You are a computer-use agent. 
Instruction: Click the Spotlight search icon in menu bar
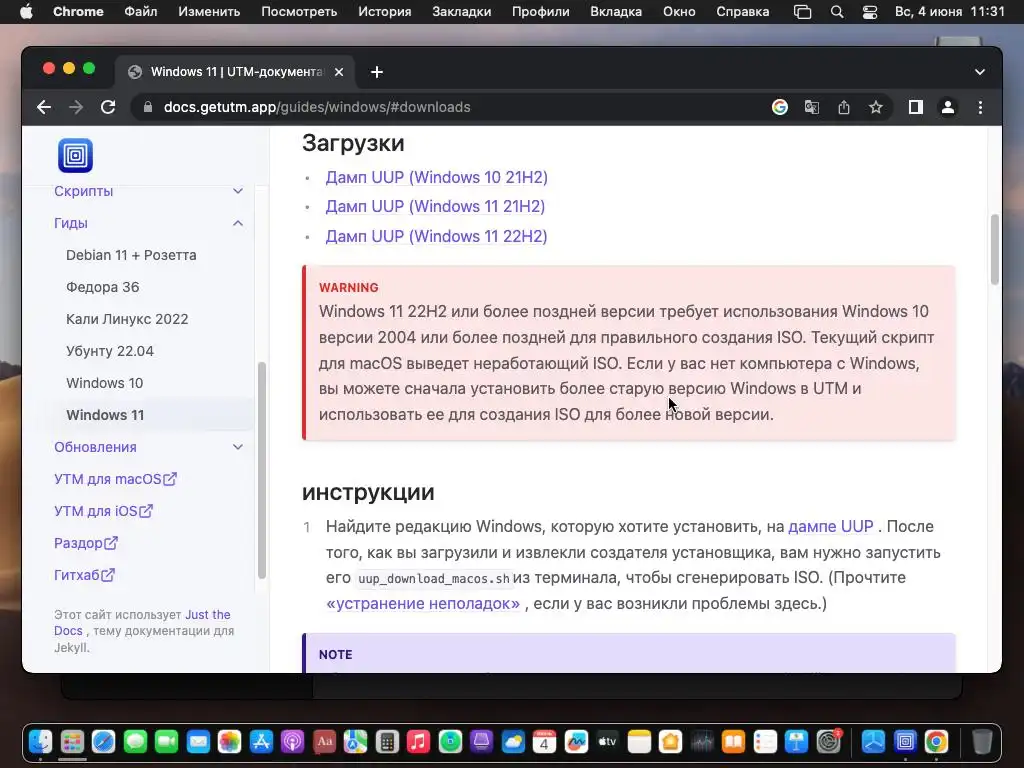(837, 12)
